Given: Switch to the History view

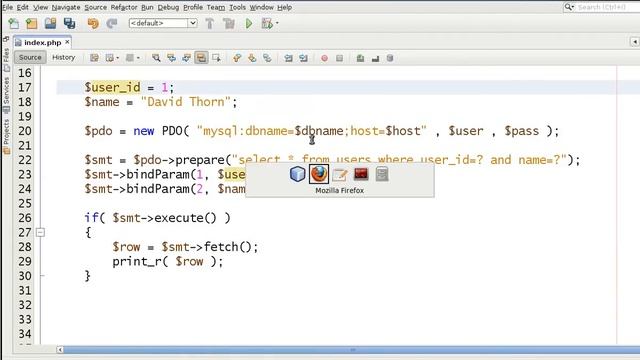Looking at the screenshot, I should (x=64, y=58).
